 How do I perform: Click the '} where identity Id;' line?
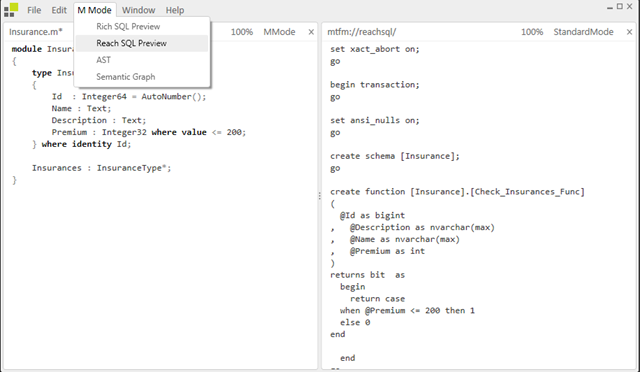[82, 144]
